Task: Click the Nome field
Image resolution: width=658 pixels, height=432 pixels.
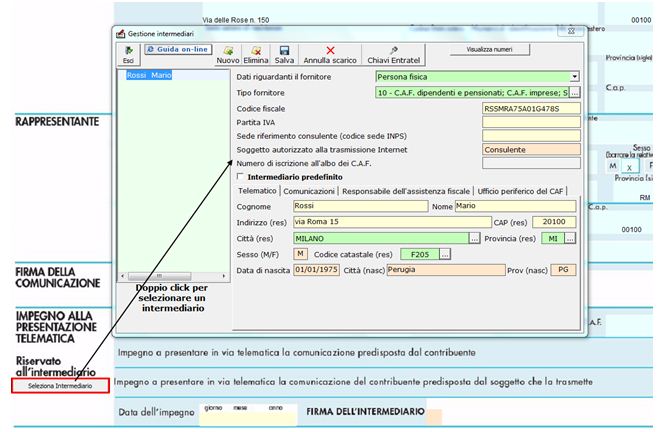Action: 515,206
